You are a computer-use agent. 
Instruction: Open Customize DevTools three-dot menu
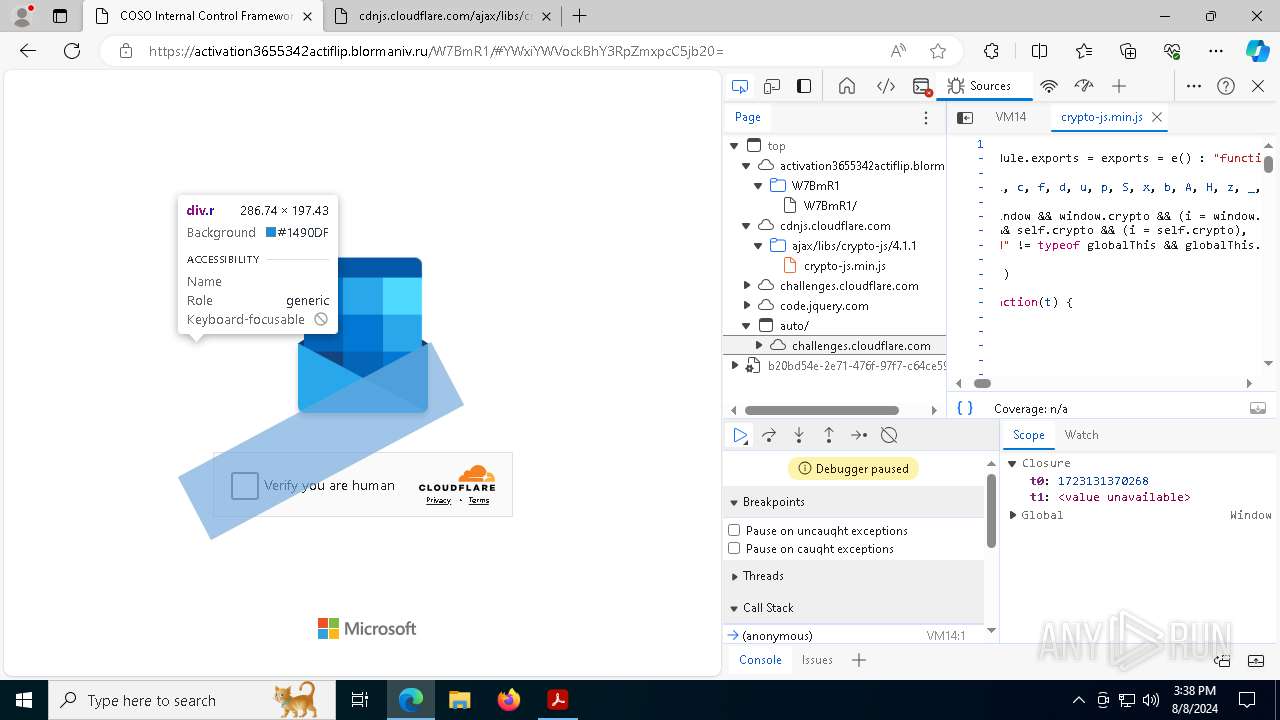pos(1194,86)
